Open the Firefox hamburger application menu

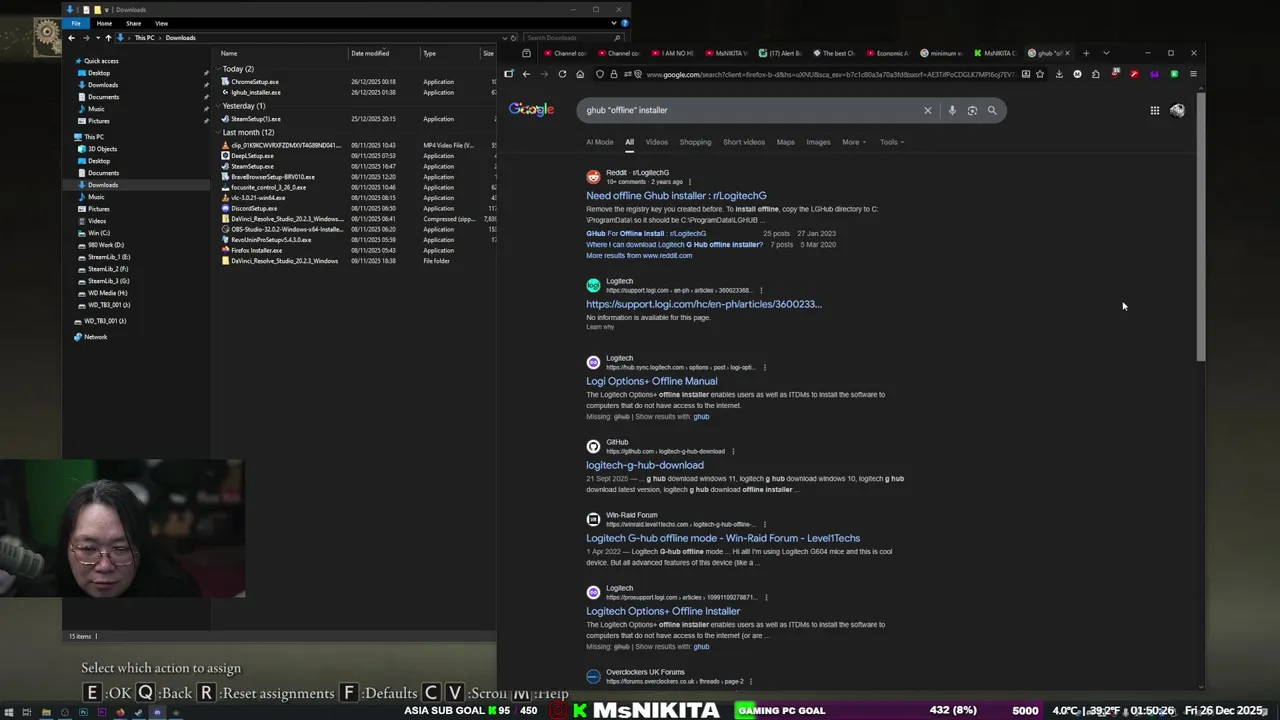[x=1193, y=74]
